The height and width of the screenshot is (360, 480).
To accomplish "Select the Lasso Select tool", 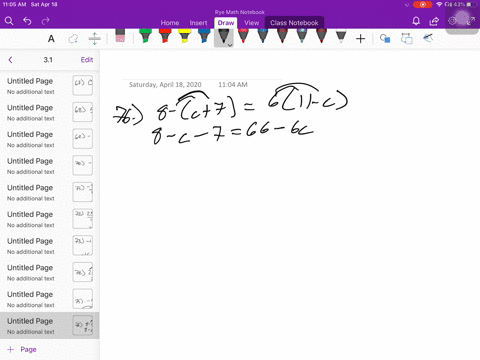I will [73, 39].
